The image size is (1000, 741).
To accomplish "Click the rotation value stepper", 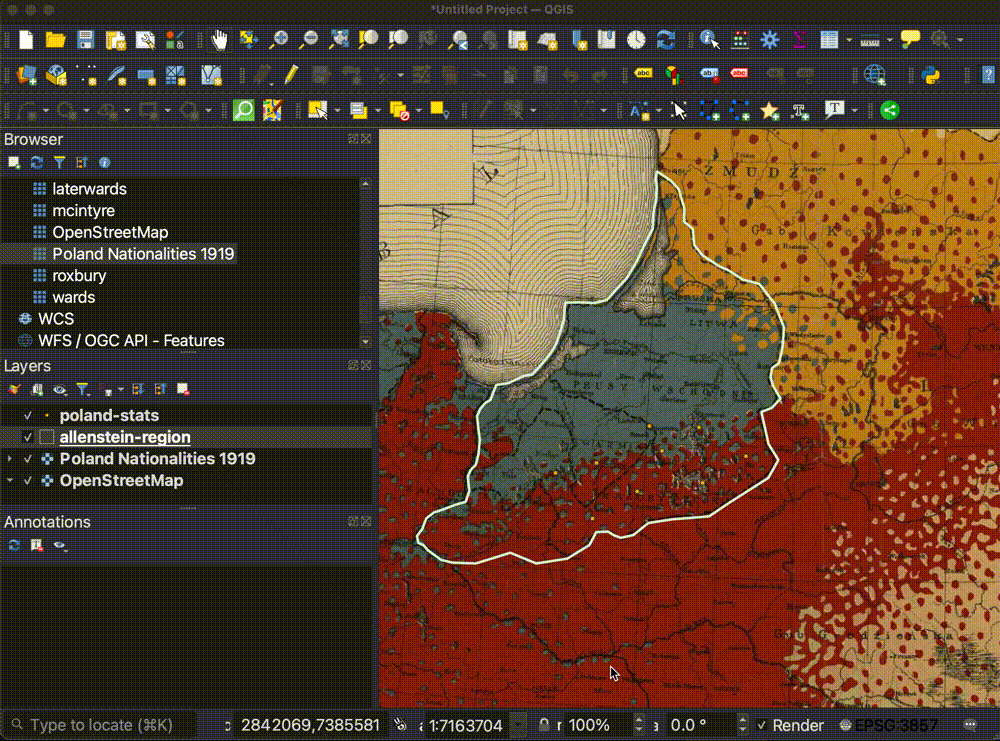I will (x=742, y=725).
